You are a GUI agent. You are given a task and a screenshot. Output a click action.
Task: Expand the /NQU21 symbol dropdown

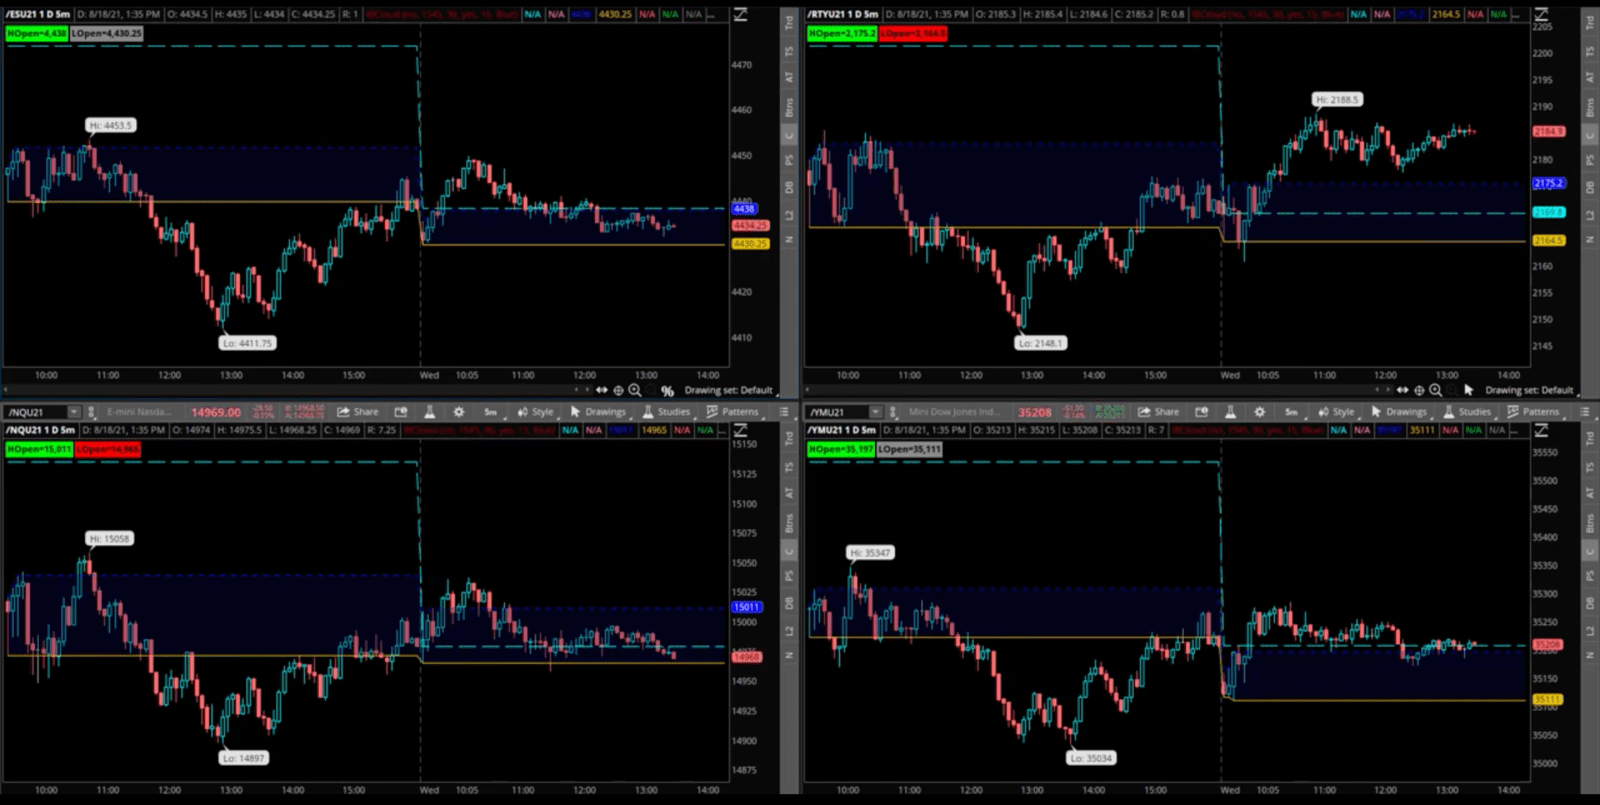click(x=73, y=412)
